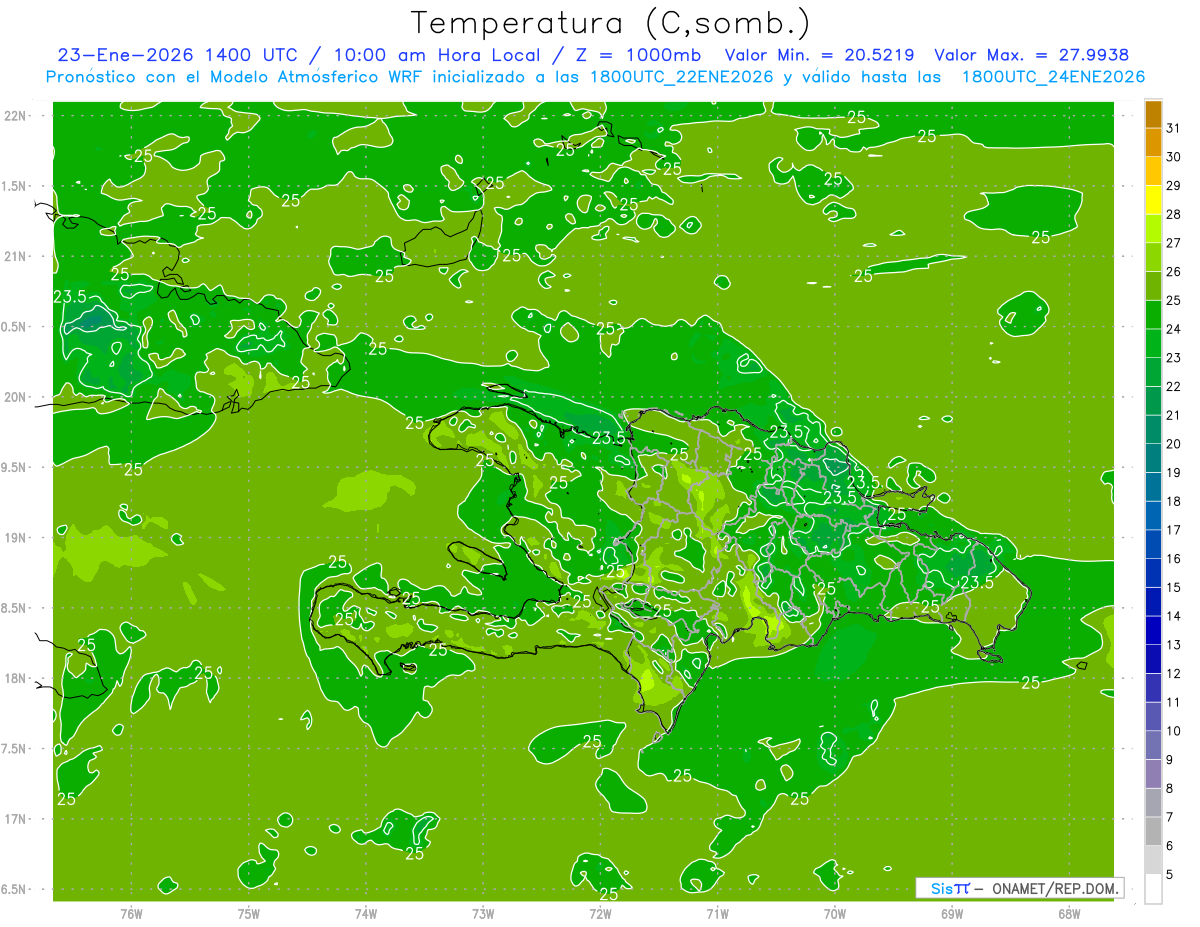Screen dimensions: 1200x927
Task: Click the "71W" longitude axis label
Action: pyautogui.click(x=717, y=913)
